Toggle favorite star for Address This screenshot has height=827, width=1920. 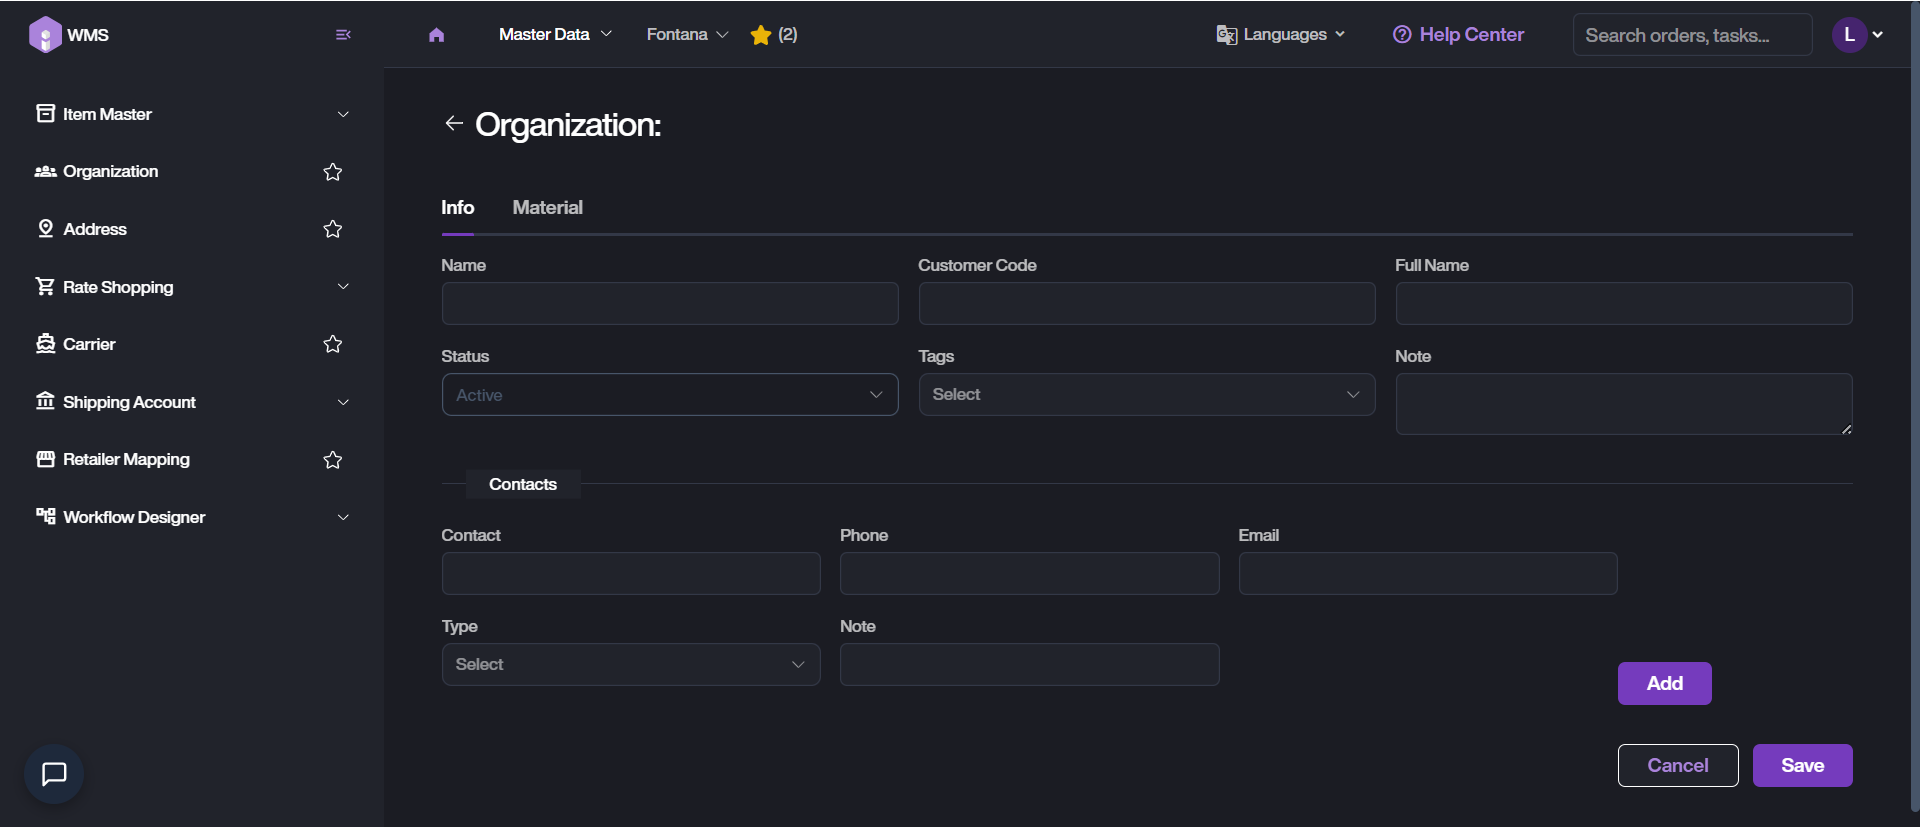click(x=333, y=229)
